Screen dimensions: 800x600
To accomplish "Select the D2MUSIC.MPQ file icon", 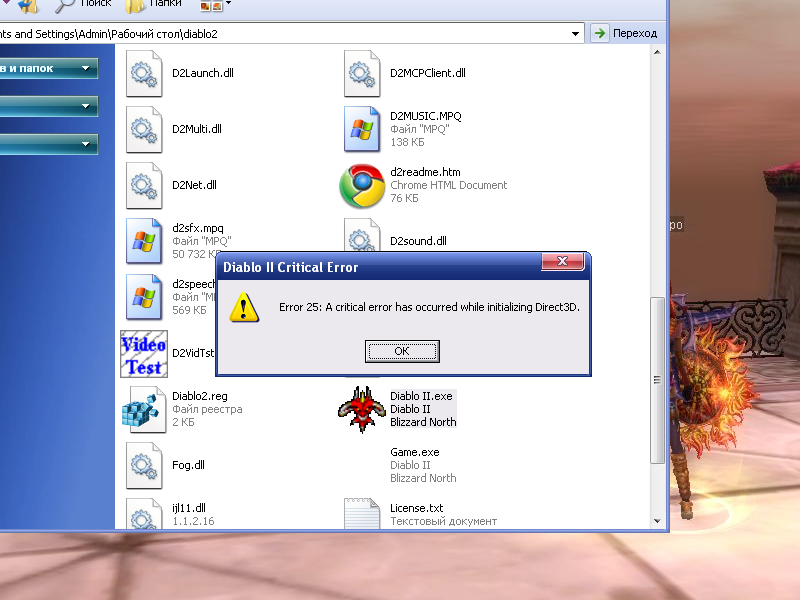I will pyautogui.click(x=362, y=130).
